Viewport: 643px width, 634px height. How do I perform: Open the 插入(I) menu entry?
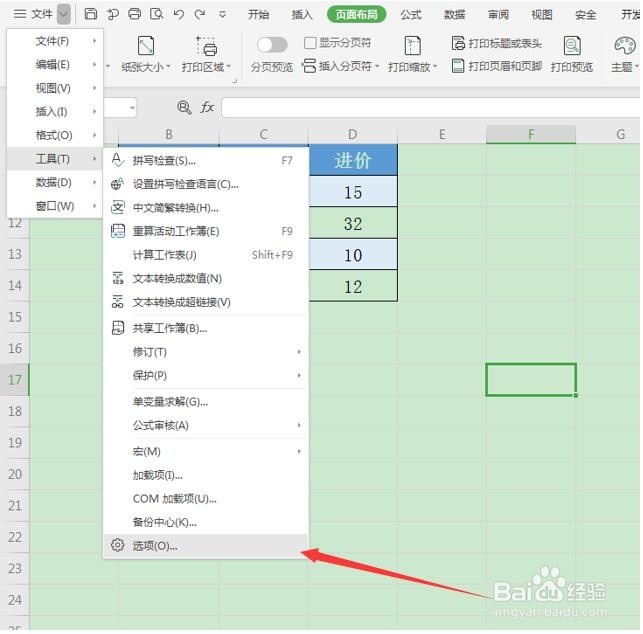pos(55,112)
